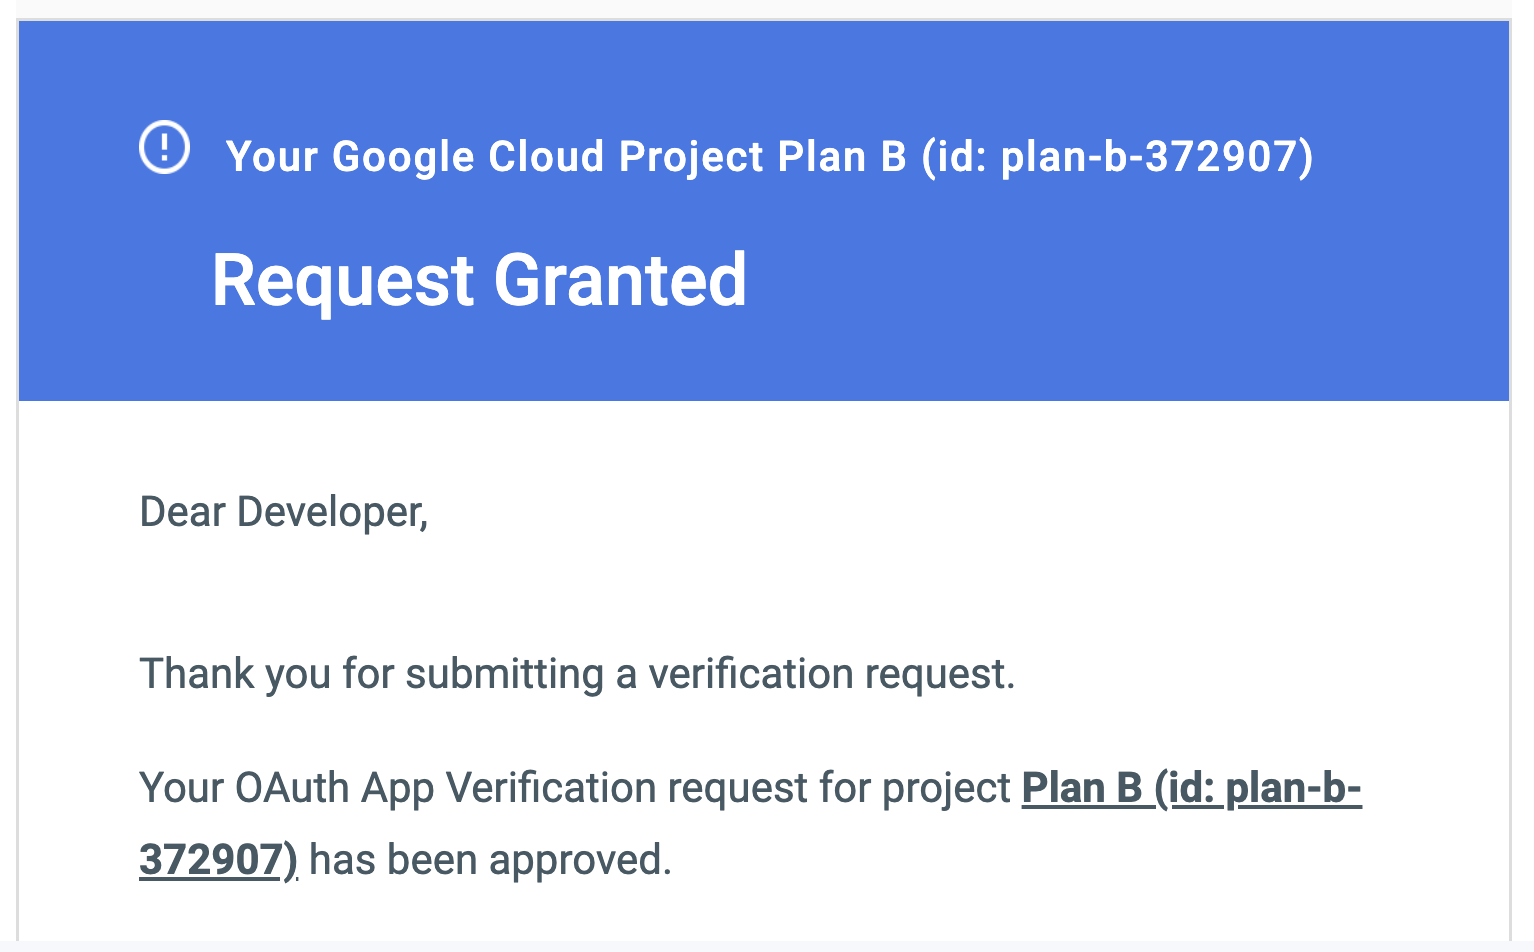The height and width of the screenshot is (952, 1534).
Task: Click "plan-b-372907" ID in the blue banner
Action: [x=1150, y=157]
